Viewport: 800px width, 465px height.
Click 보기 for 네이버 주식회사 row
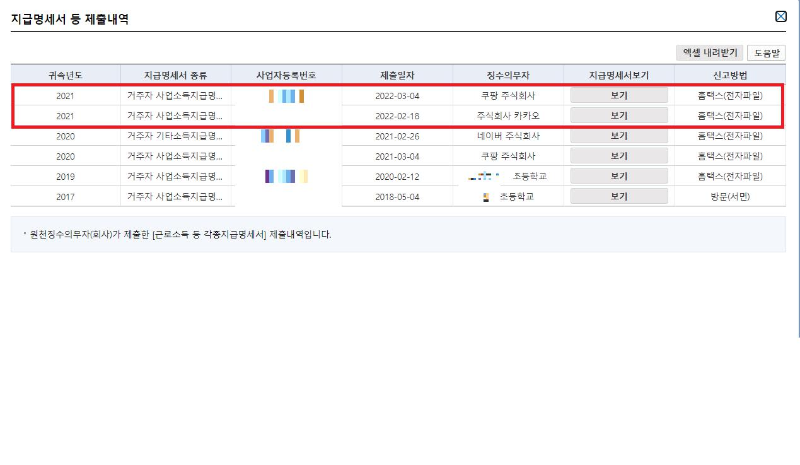tap(619, 136)
